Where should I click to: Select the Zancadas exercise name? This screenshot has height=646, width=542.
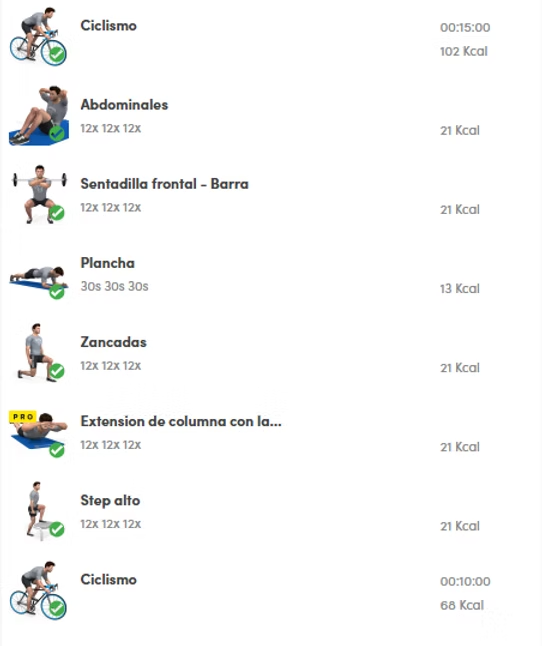coord(113,342)
